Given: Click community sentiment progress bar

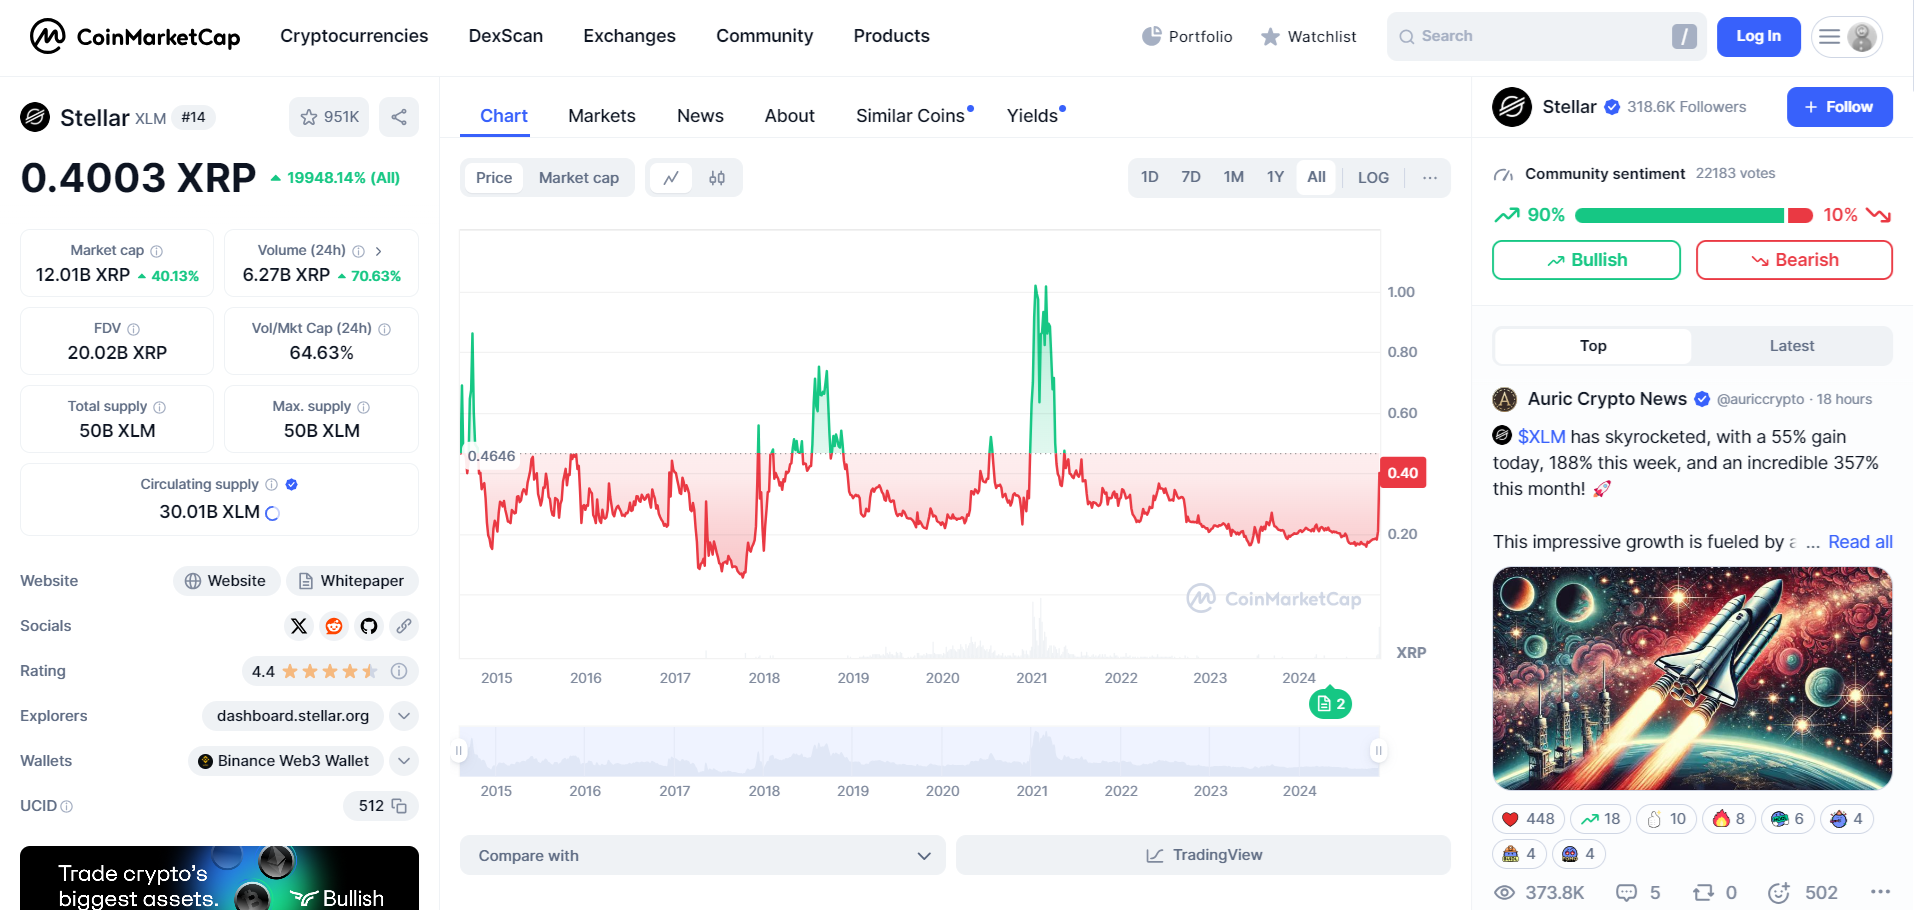Looking at the screenshot, I should point(1694,216).
